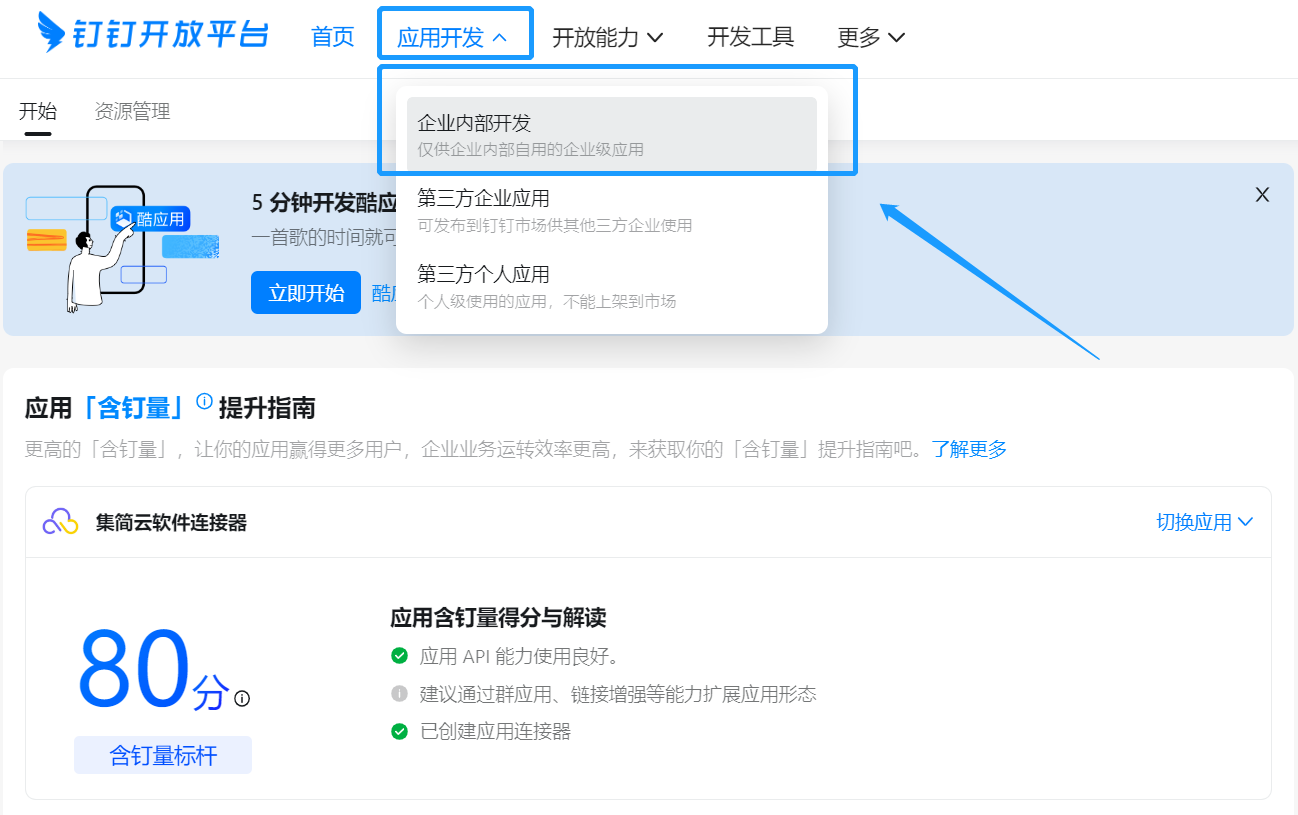This screenshot has height=815, width=1298.
Task: Switch to the 资源管理 tab
Action: [x=132, y=111]
